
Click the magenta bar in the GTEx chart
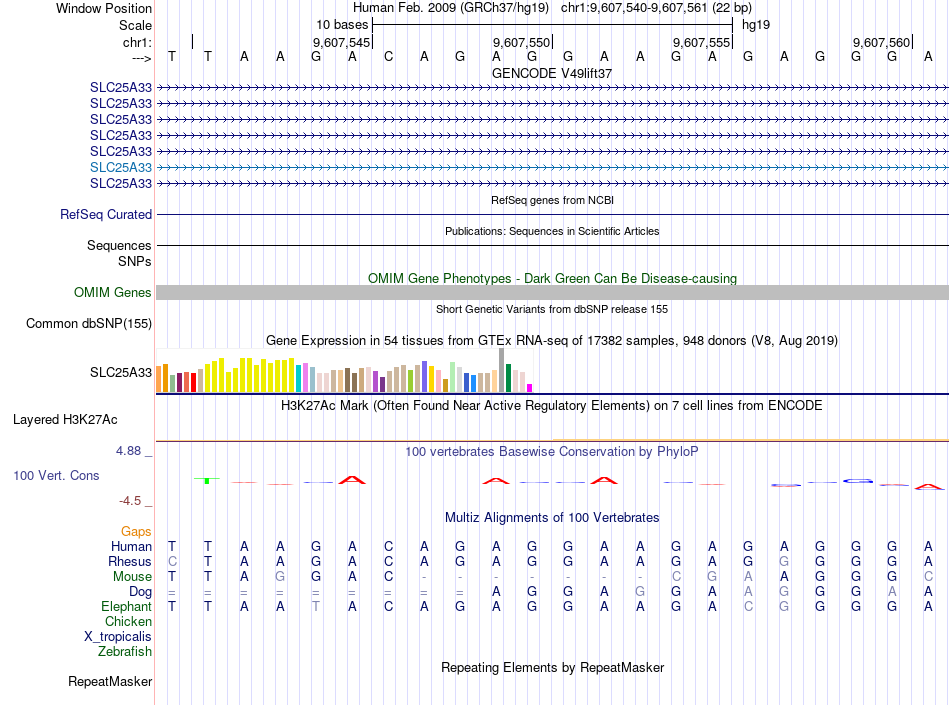[x=529, y=388]
